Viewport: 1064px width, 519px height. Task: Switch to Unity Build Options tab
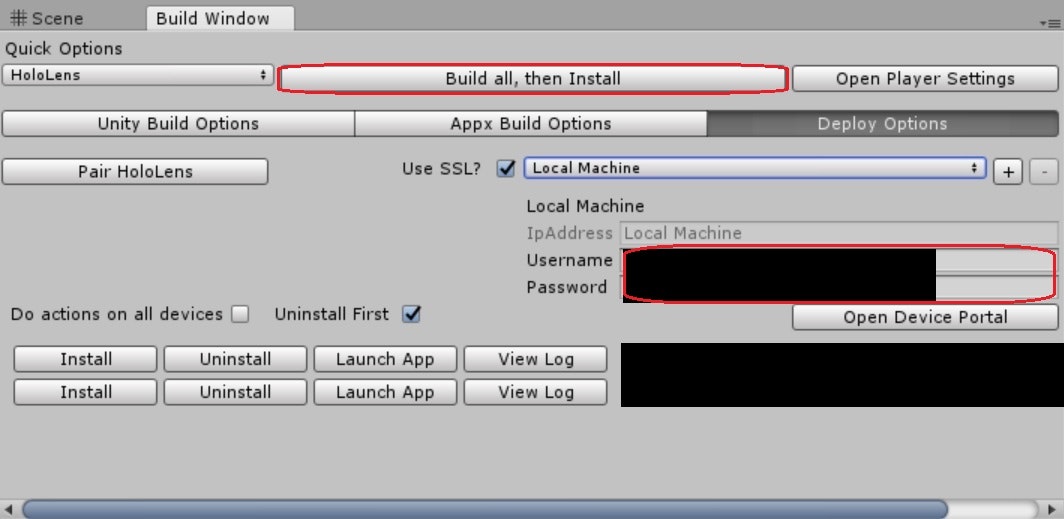tap(178, 123)
